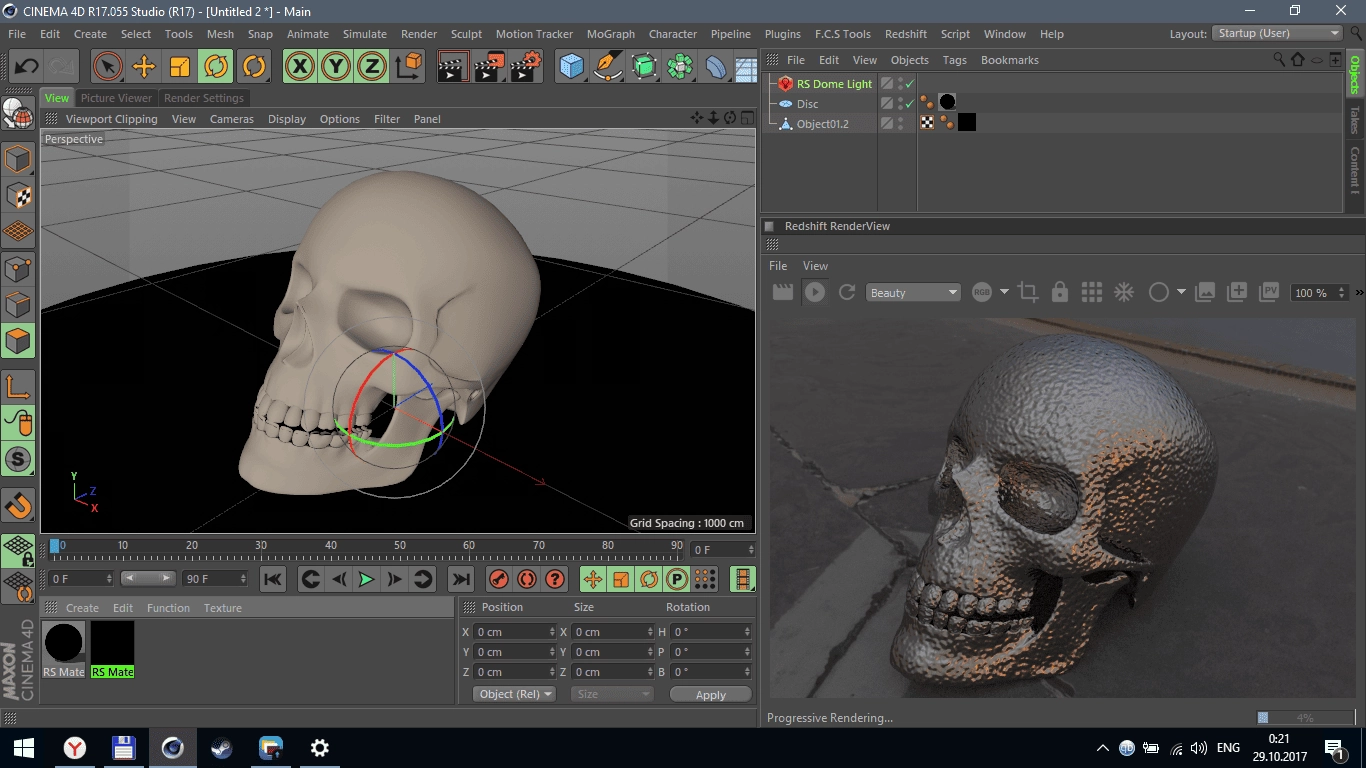Expand RenderView toolbar overflow chevrons

pos(1358,293)
